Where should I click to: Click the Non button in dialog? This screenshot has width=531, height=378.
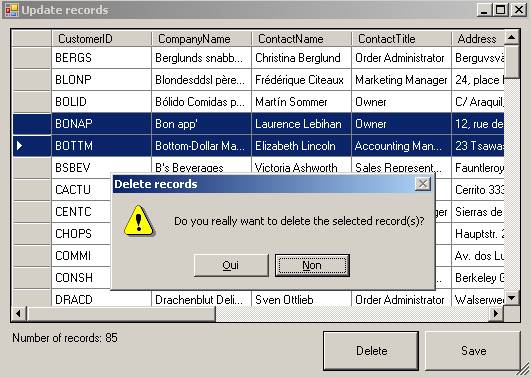coord(312,265)
